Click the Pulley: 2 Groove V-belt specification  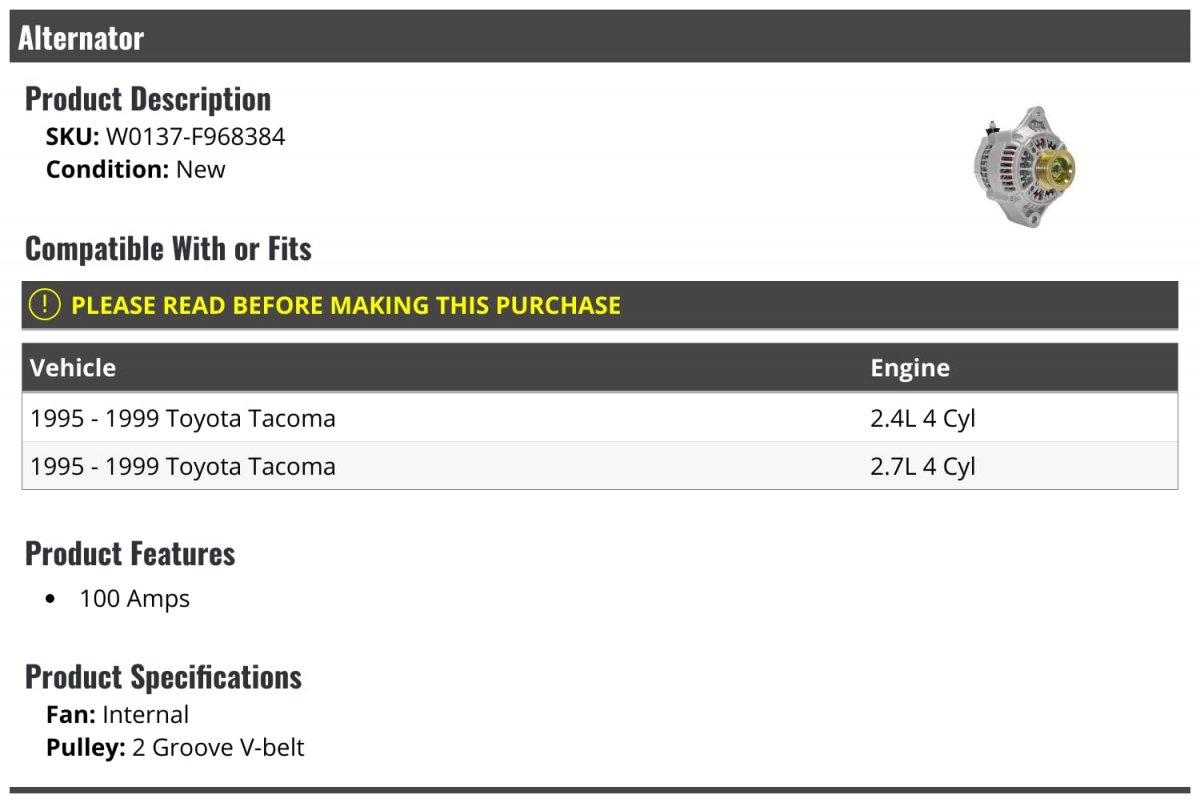pyautogui.click(x=175, y=747)
